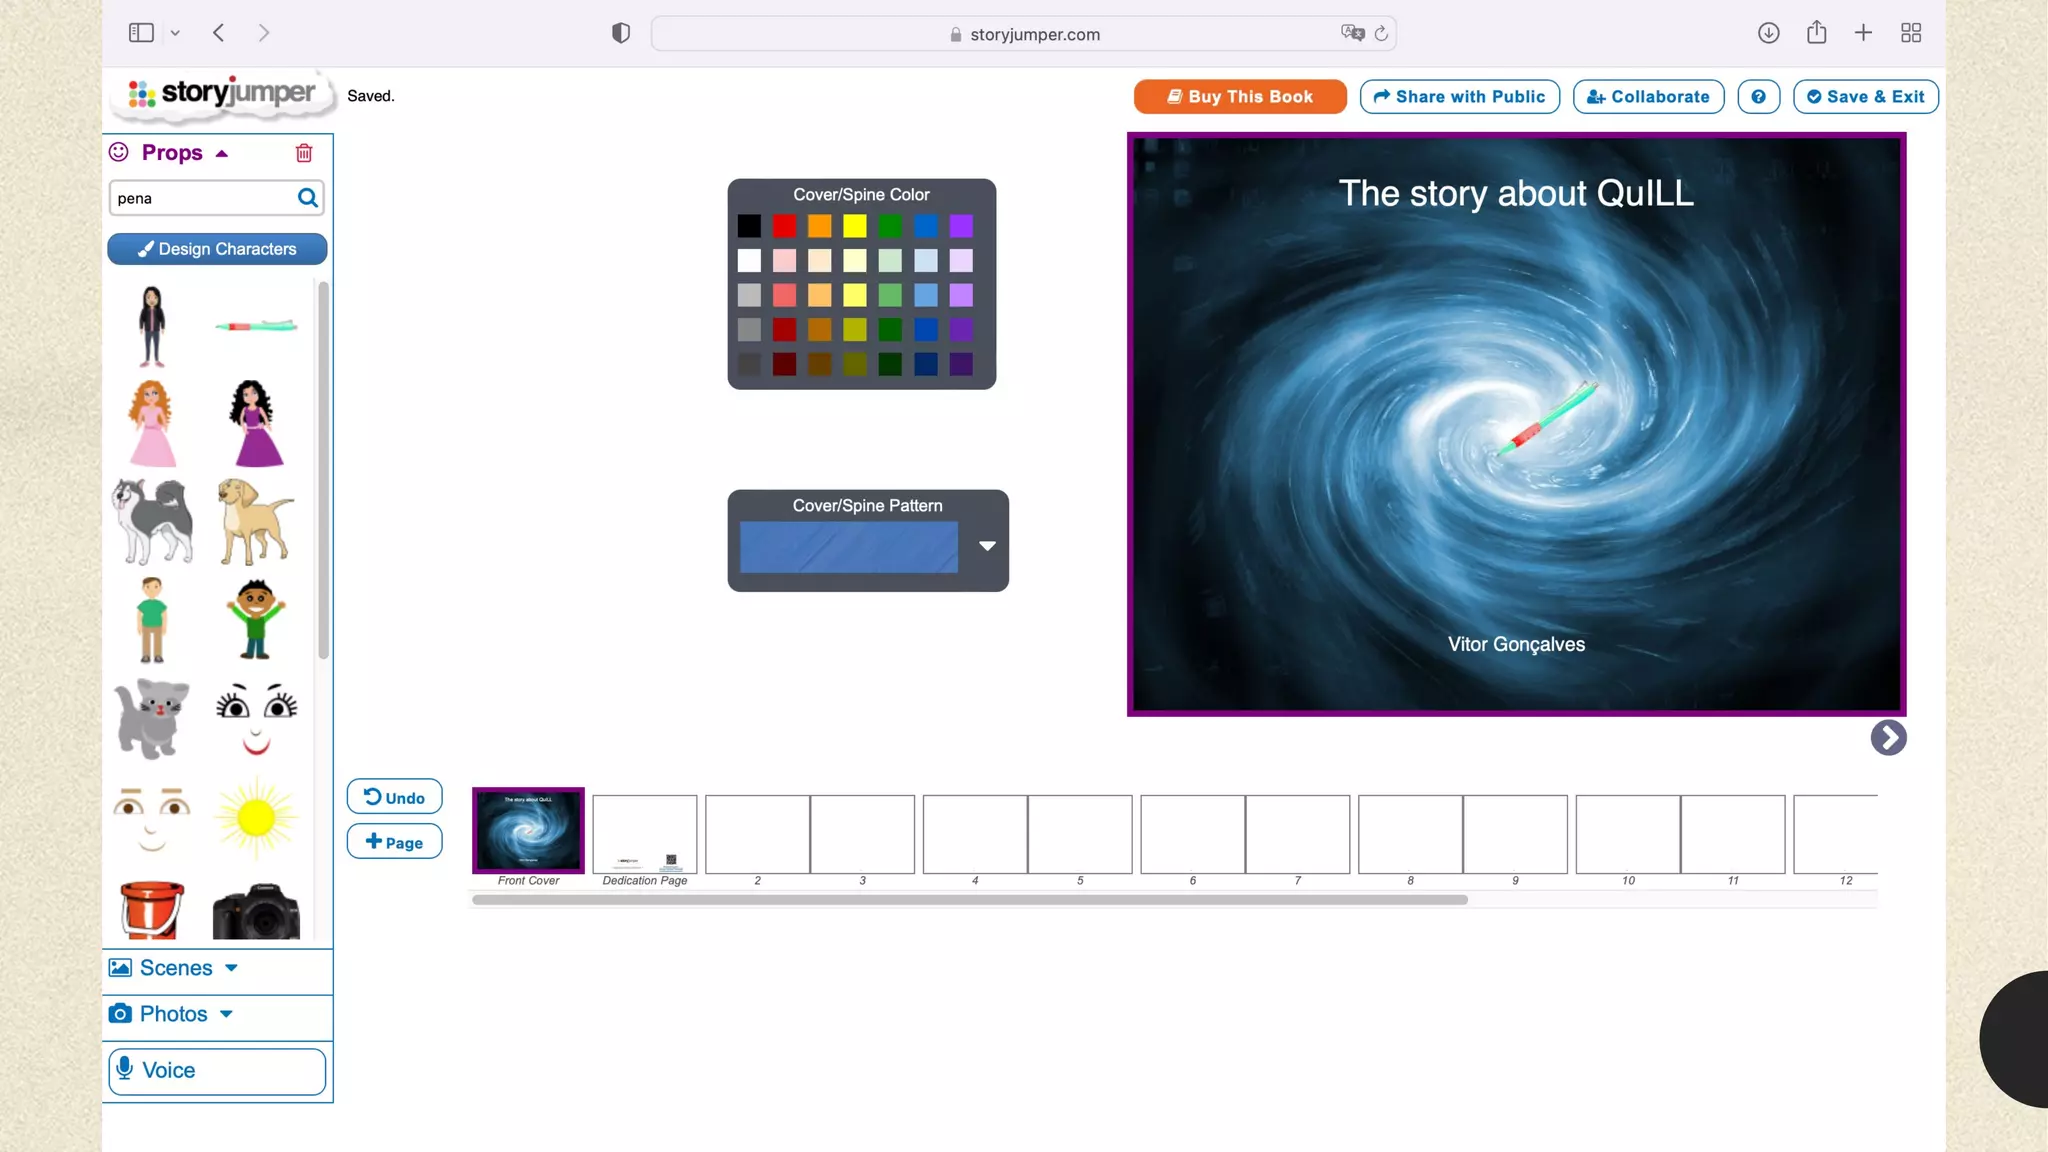This screenshot has width=2048, height=1152.
Task: Click Buy This Book button
Action: pos(1240,97)
